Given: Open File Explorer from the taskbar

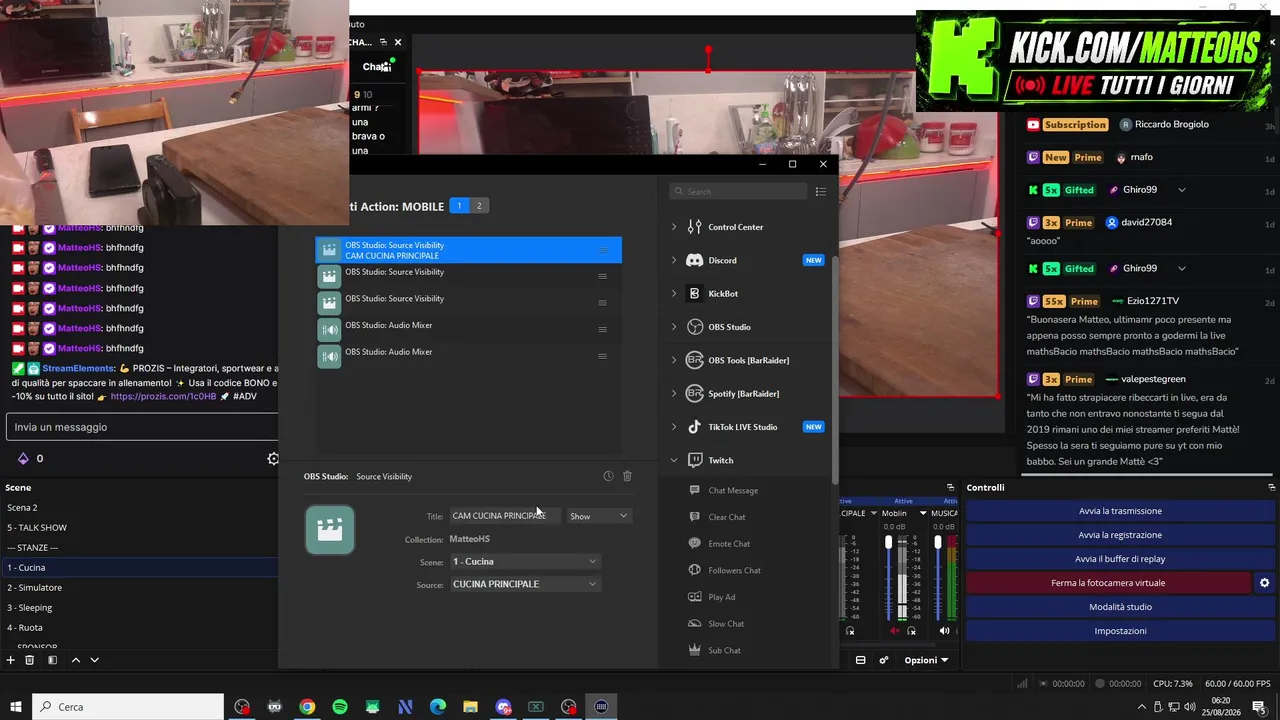Looking at the screenshot, I should click(471, 707).
